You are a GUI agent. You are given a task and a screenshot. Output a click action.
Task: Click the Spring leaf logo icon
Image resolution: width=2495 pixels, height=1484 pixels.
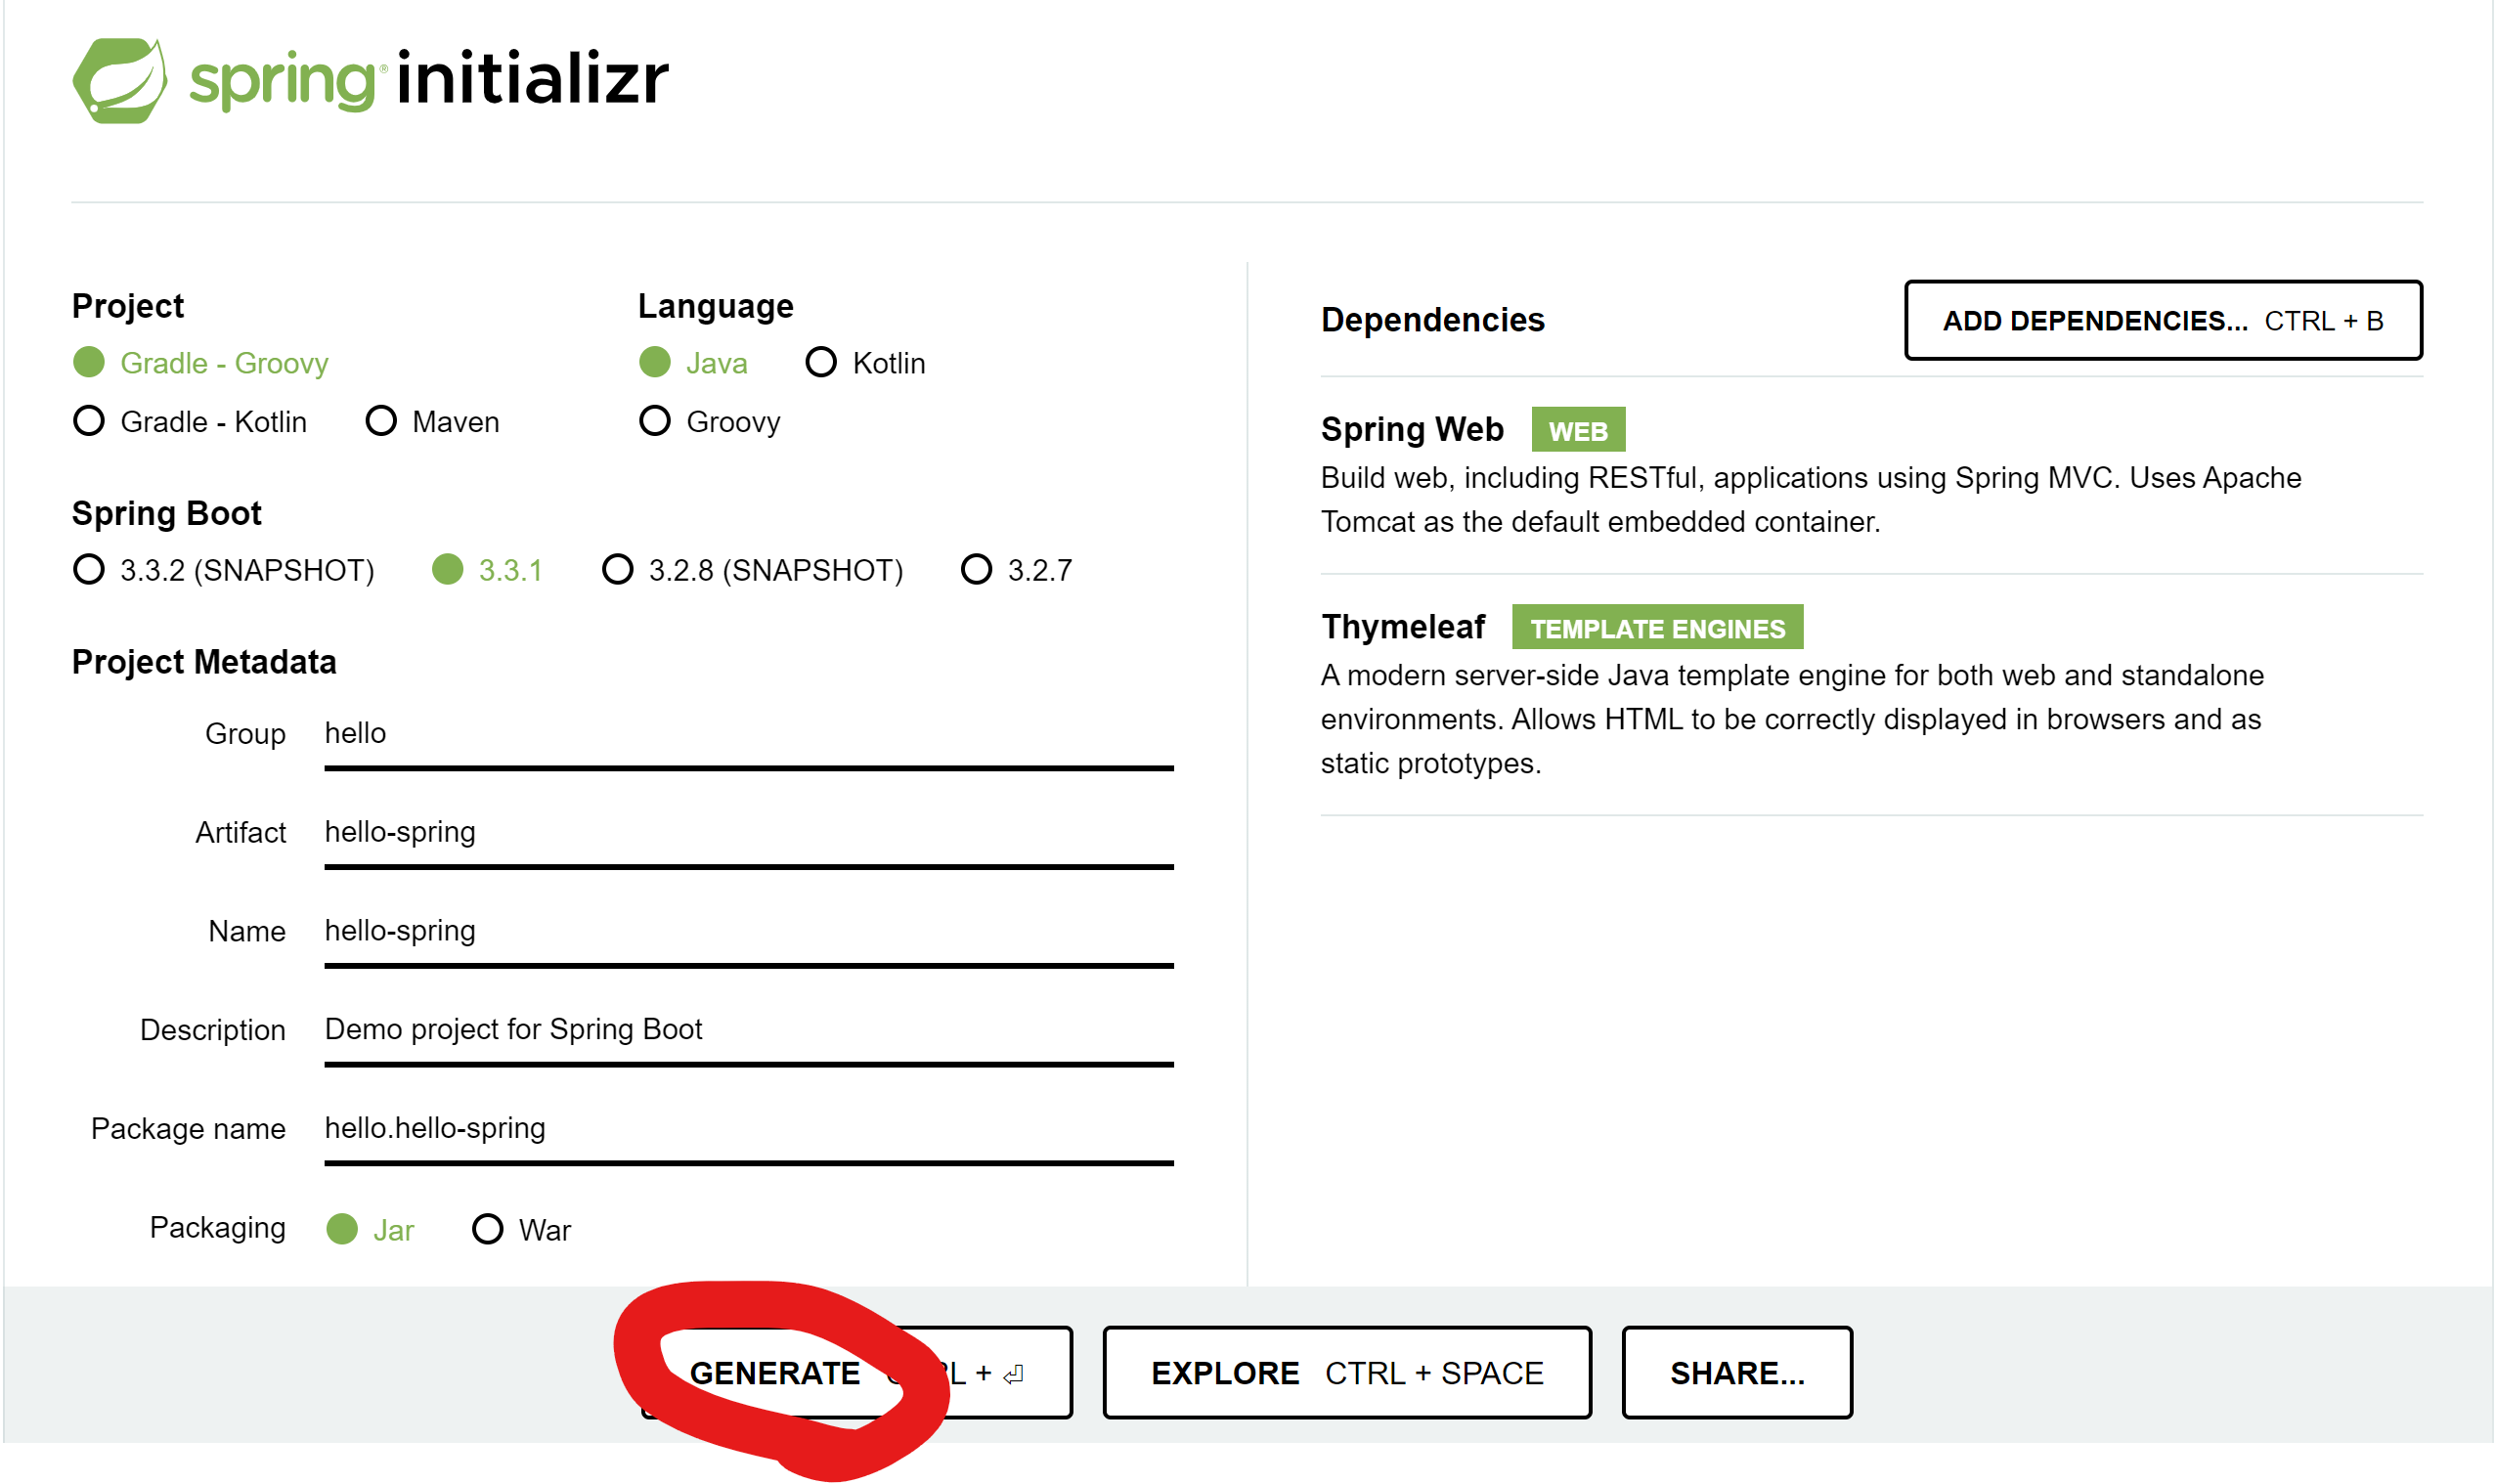120,80
